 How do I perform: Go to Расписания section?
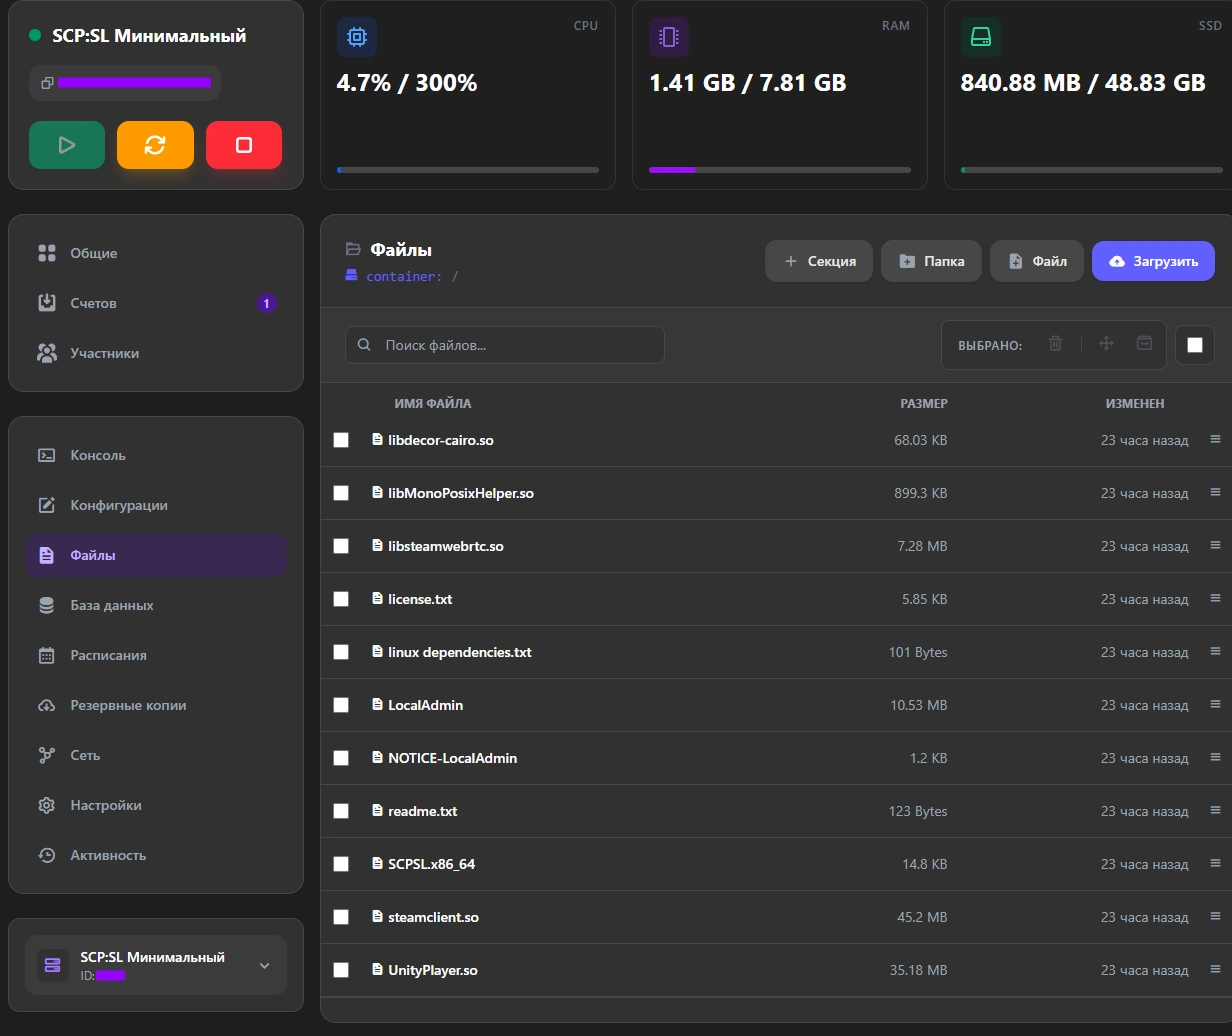point(156,655)
